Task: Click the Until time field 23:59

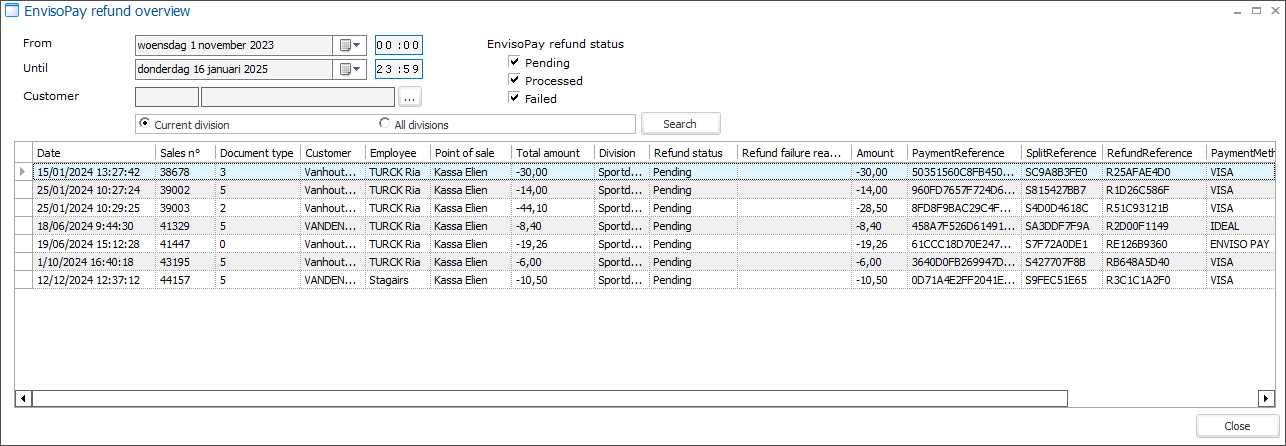Action: click(x=398, y=69)
